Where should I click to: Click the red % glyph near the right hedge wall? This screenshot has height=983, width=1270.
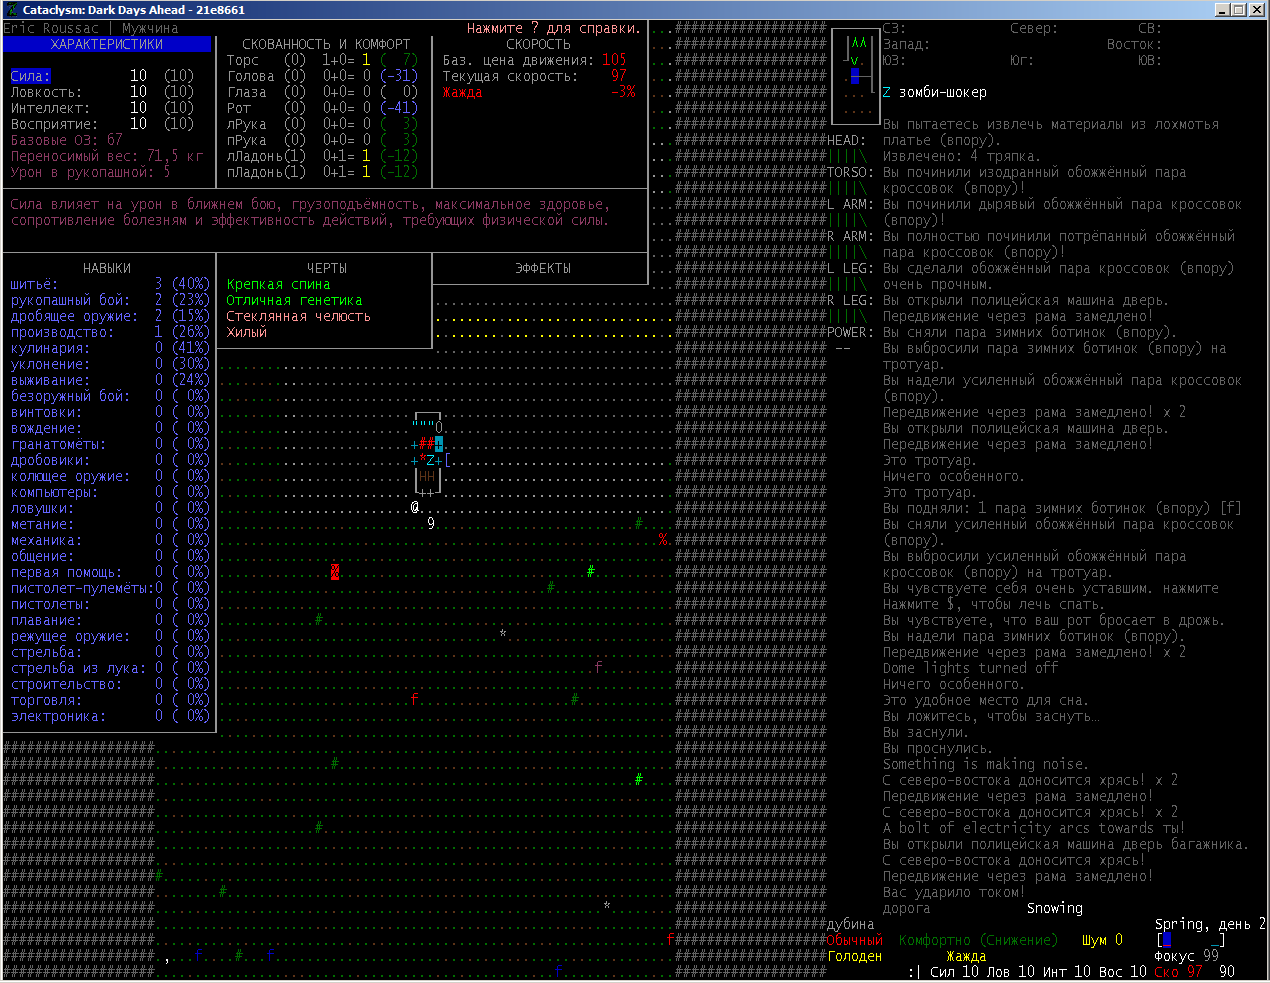coord(663,540)
